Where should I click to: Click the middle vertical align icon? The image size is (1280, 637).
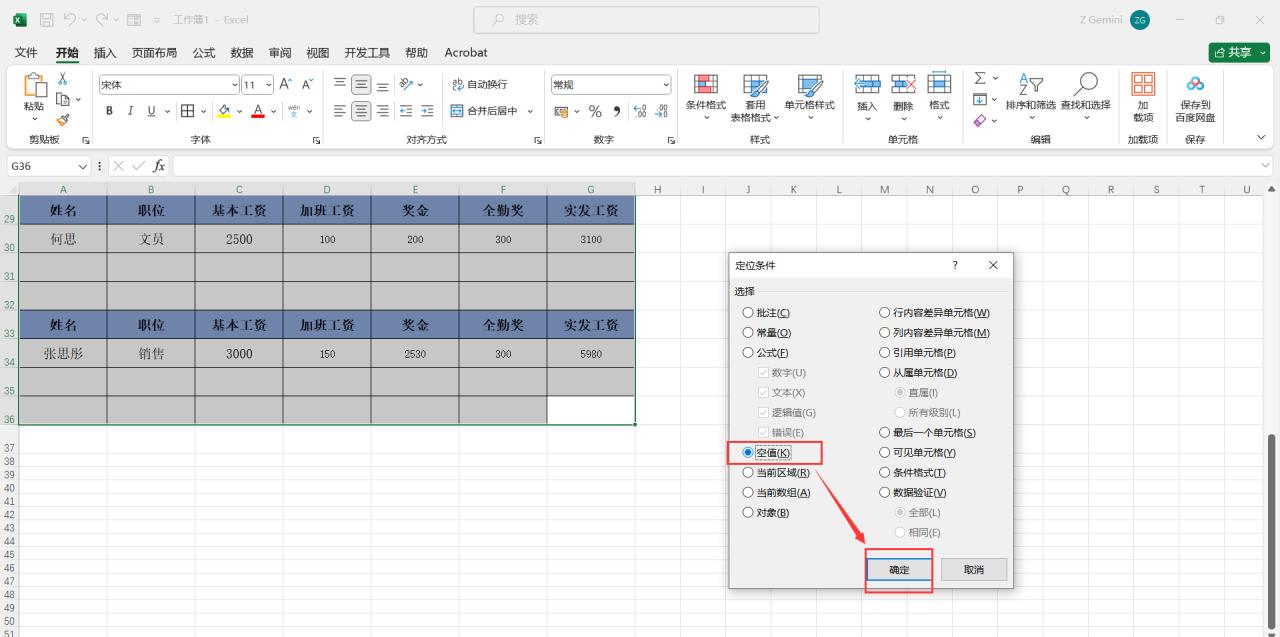click(361, 85)
